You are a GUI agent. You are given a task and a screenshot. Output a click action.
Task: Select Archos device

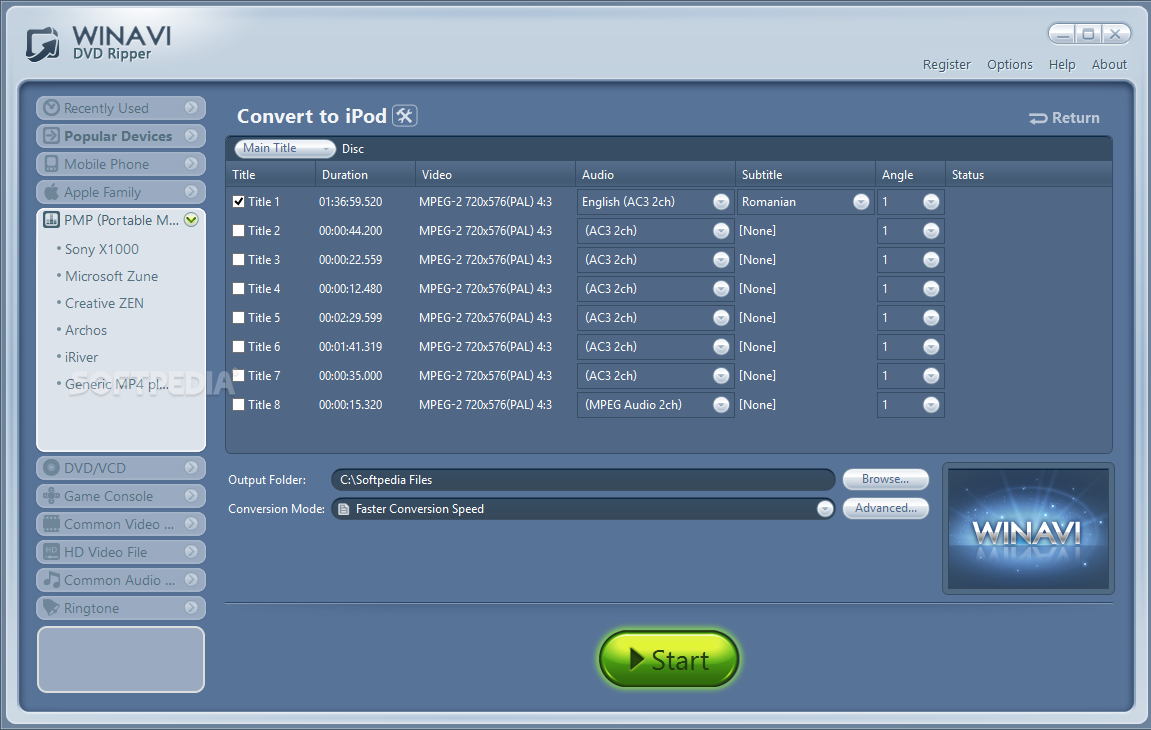pos(86,330)
